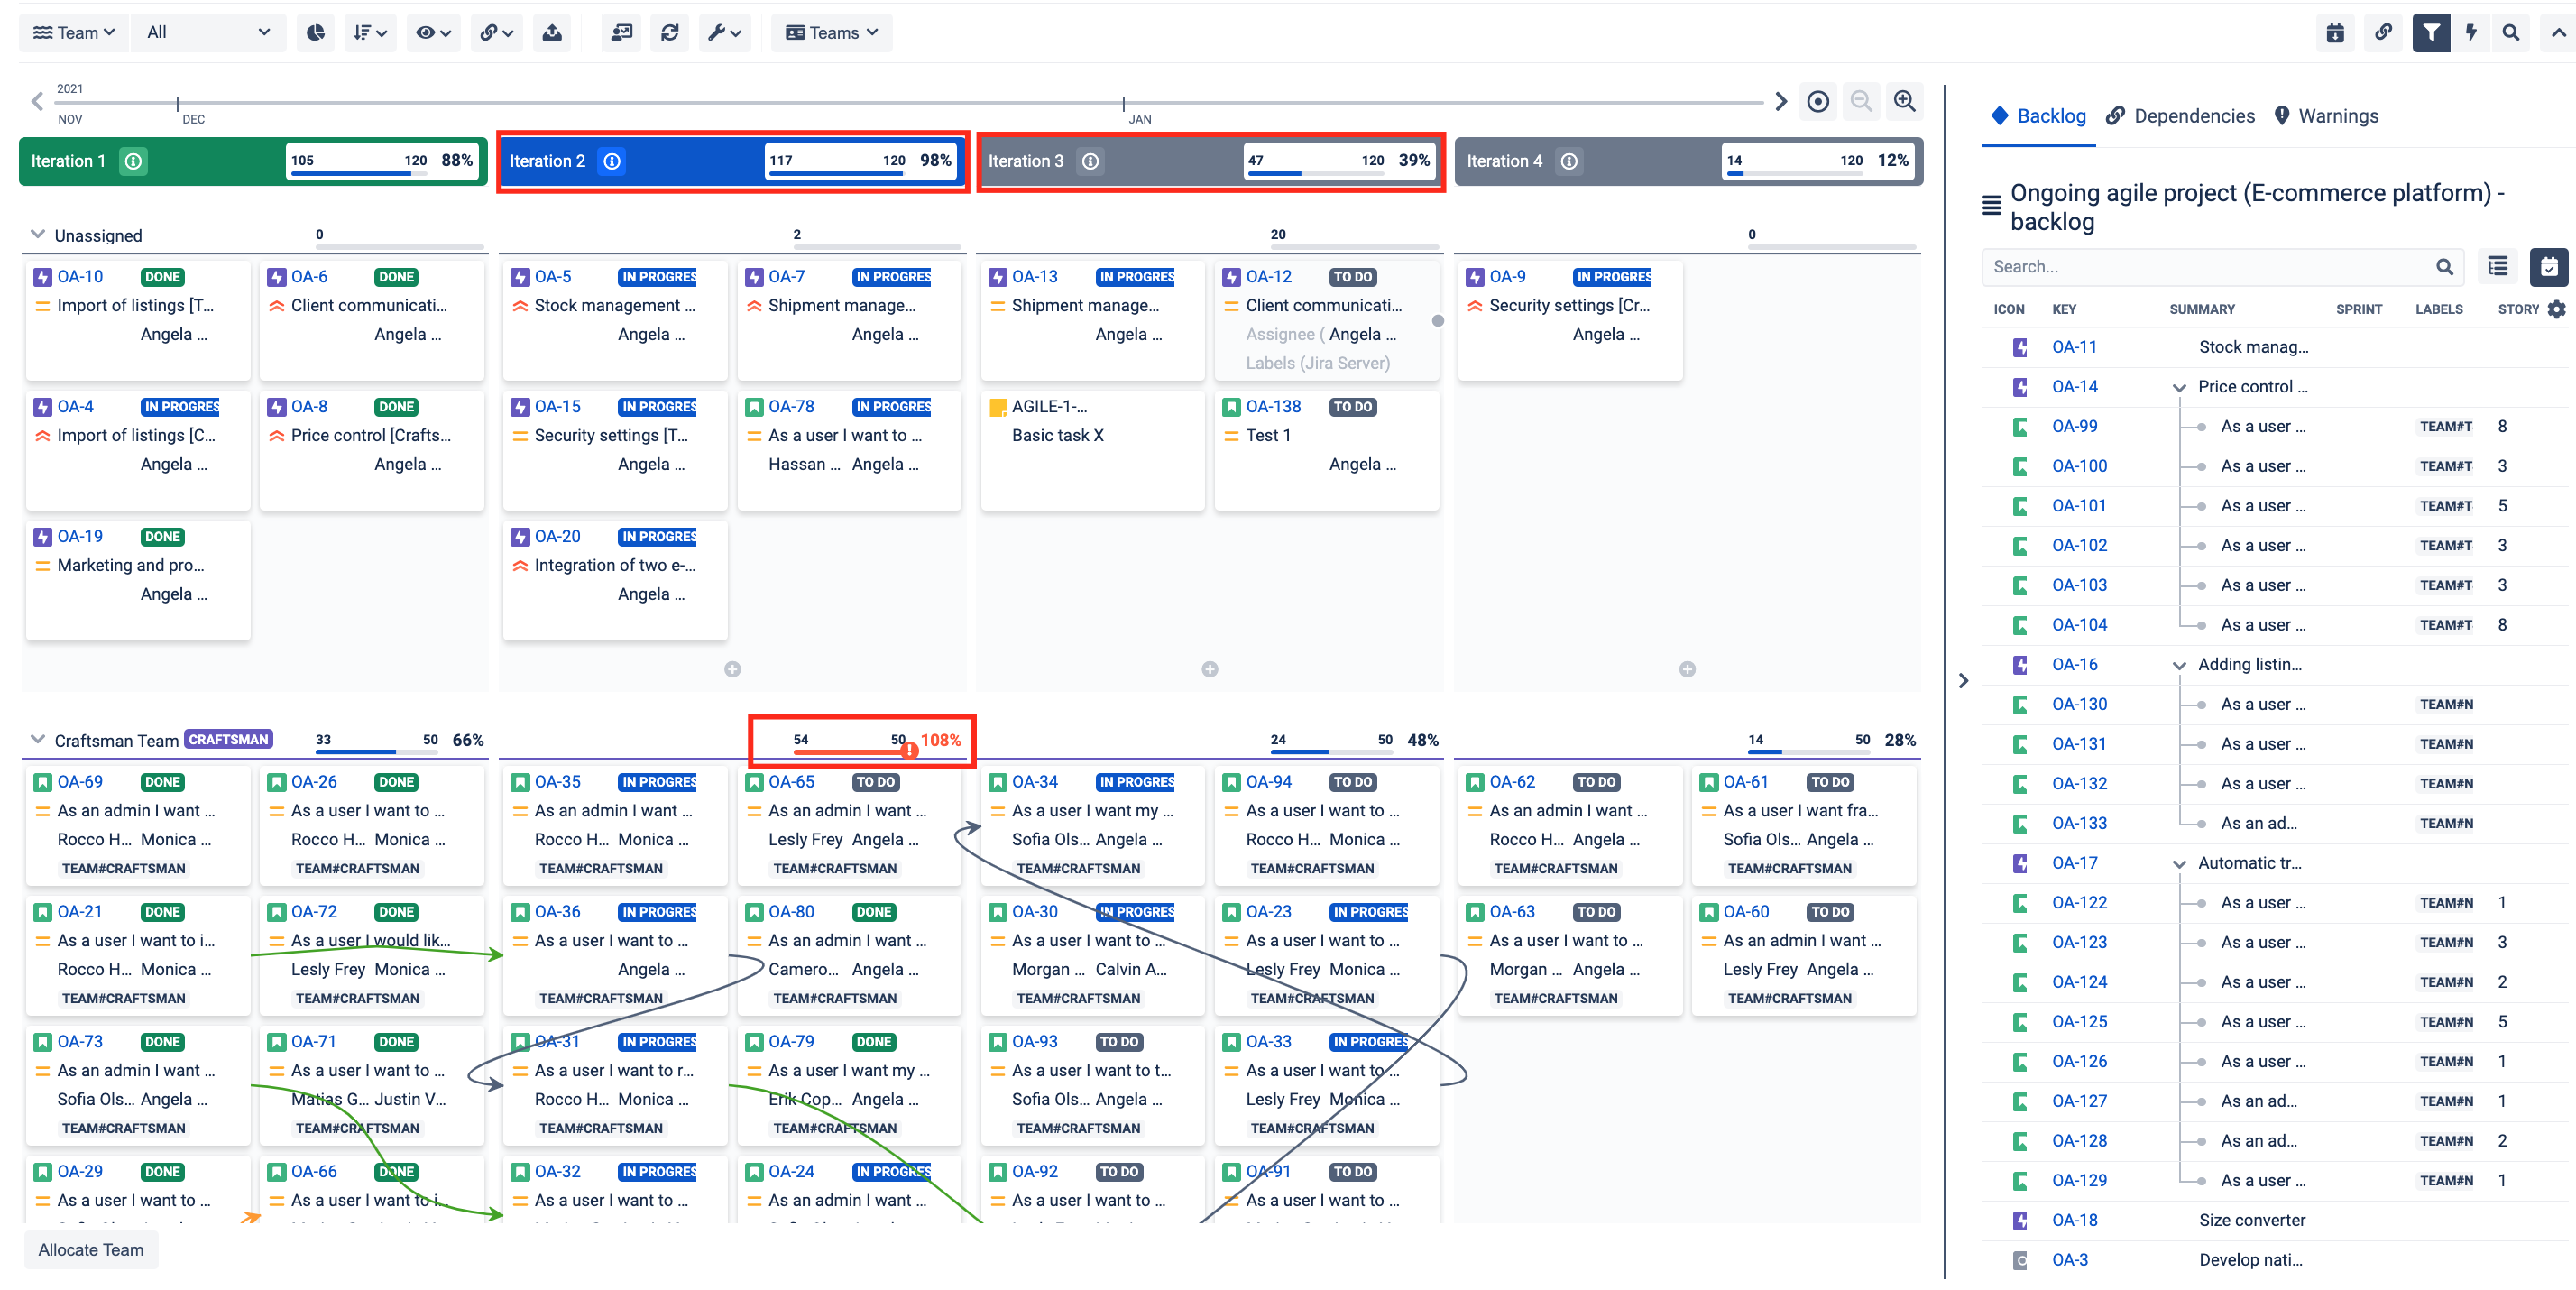Click the search icon on the right toolbar
The height and width of the screenshot is (1290, 2576).
pyautogui.click(x=2510, y=32)
